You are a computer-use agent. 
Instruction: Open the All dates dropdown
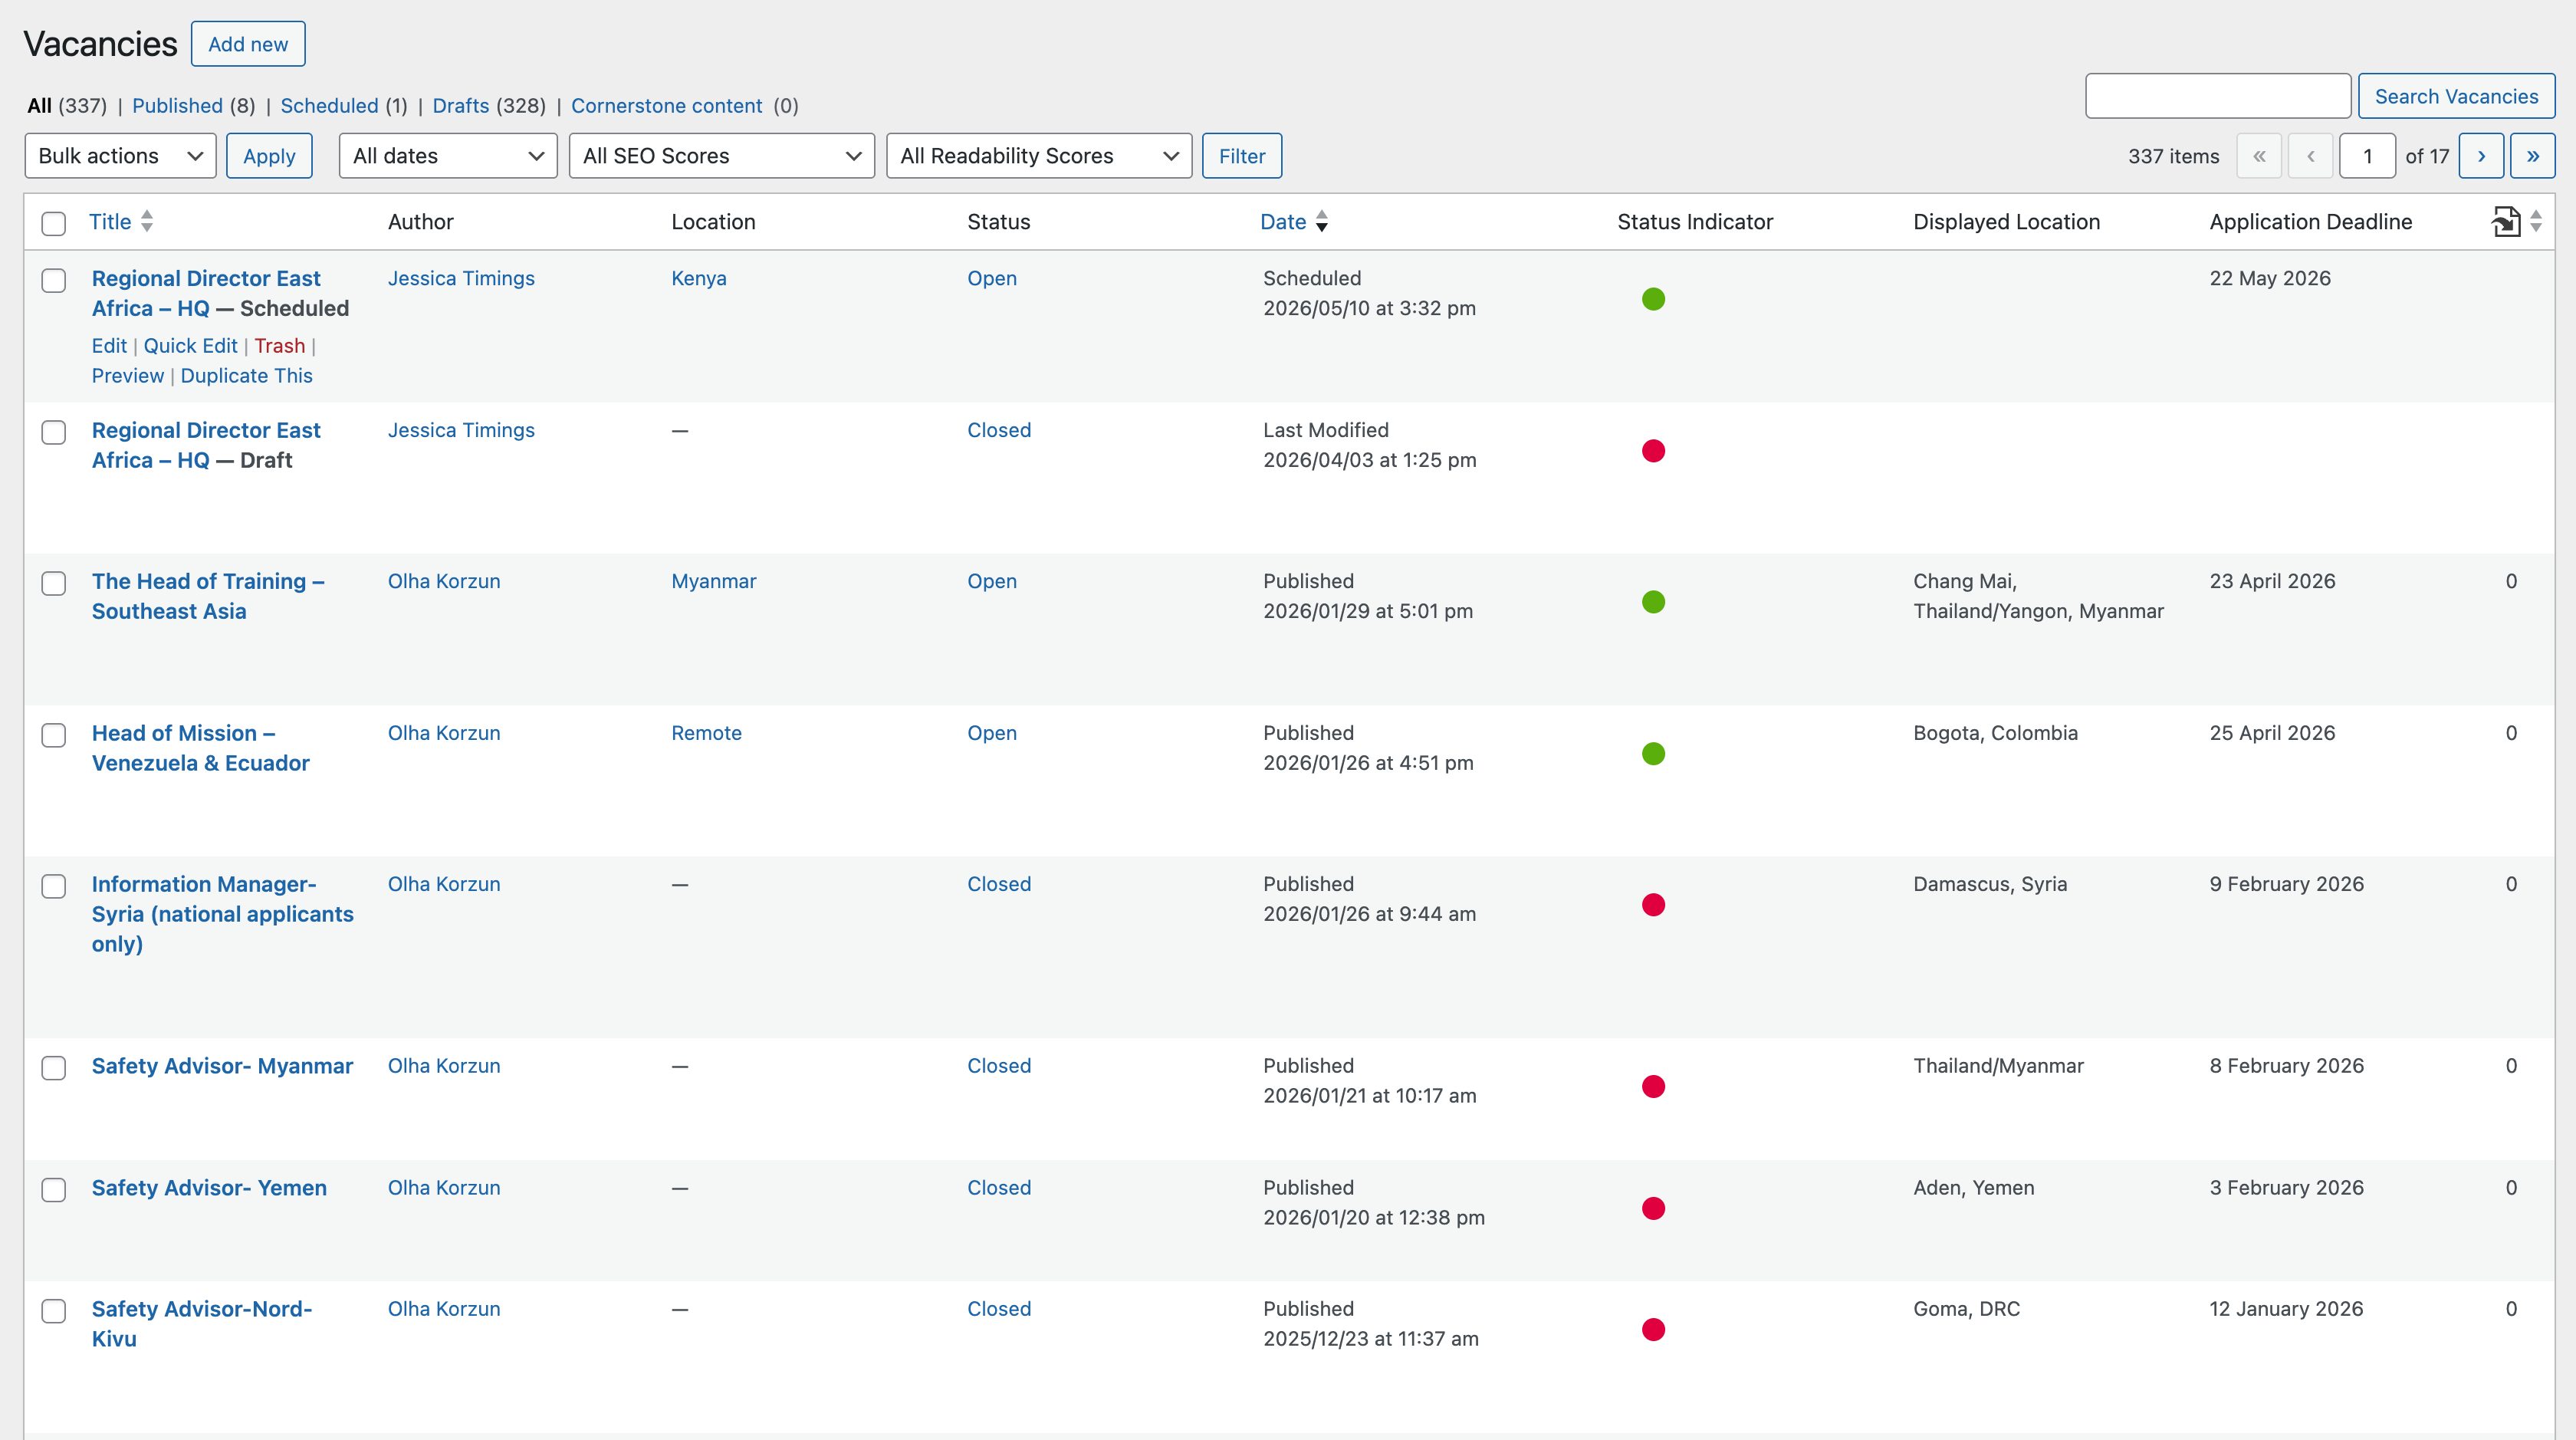448,156
